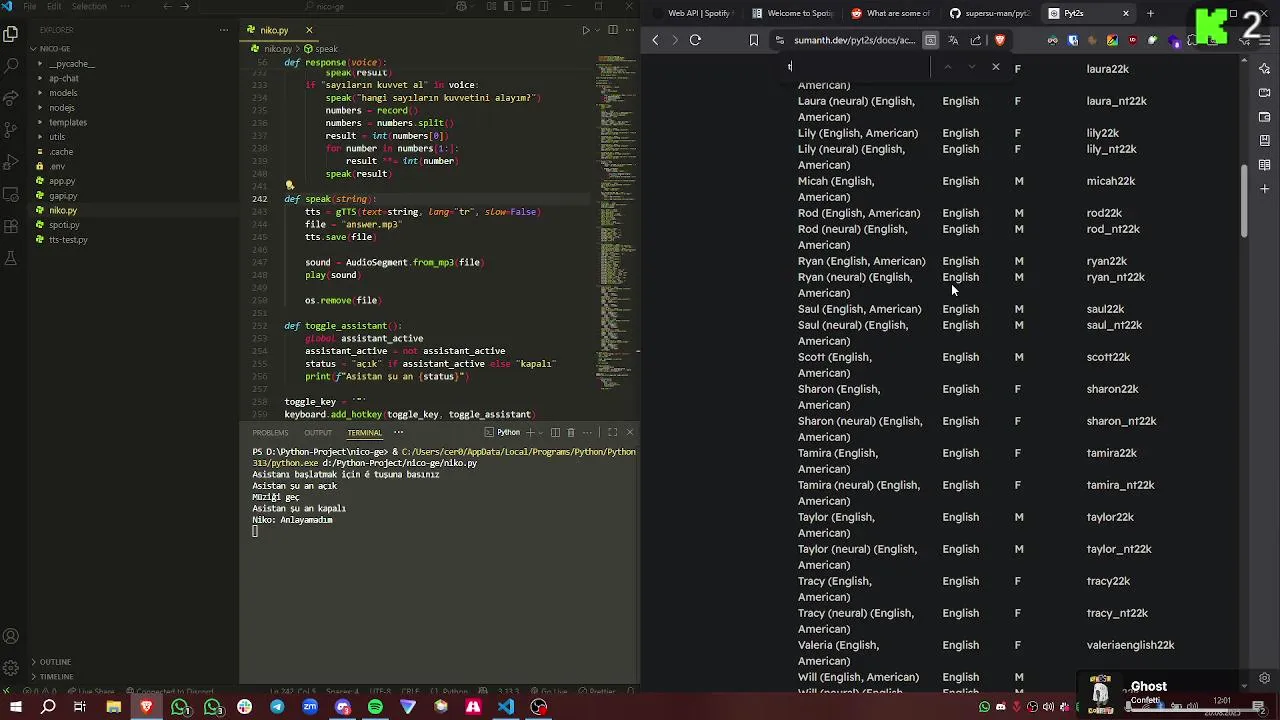Image resolution: width=1280 pixels, height=720 pixels.
Task: Open the Search view in VS Code activity bar
Action: [x=11, y=65]
